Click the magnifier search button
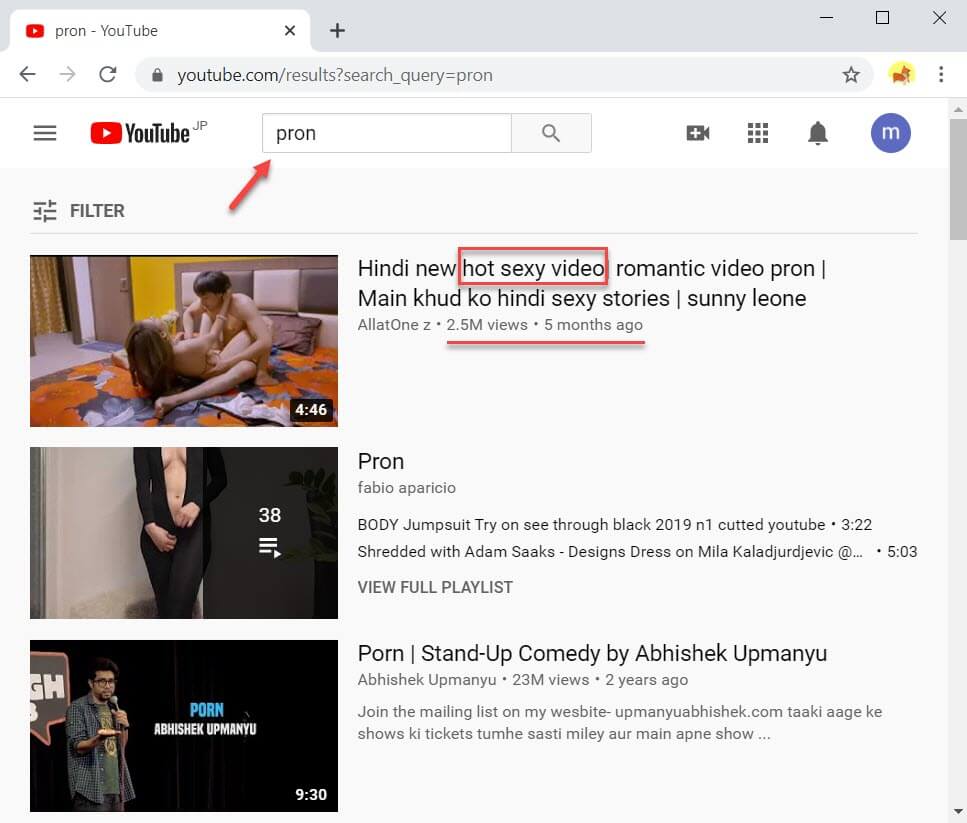 coord(551,133)
